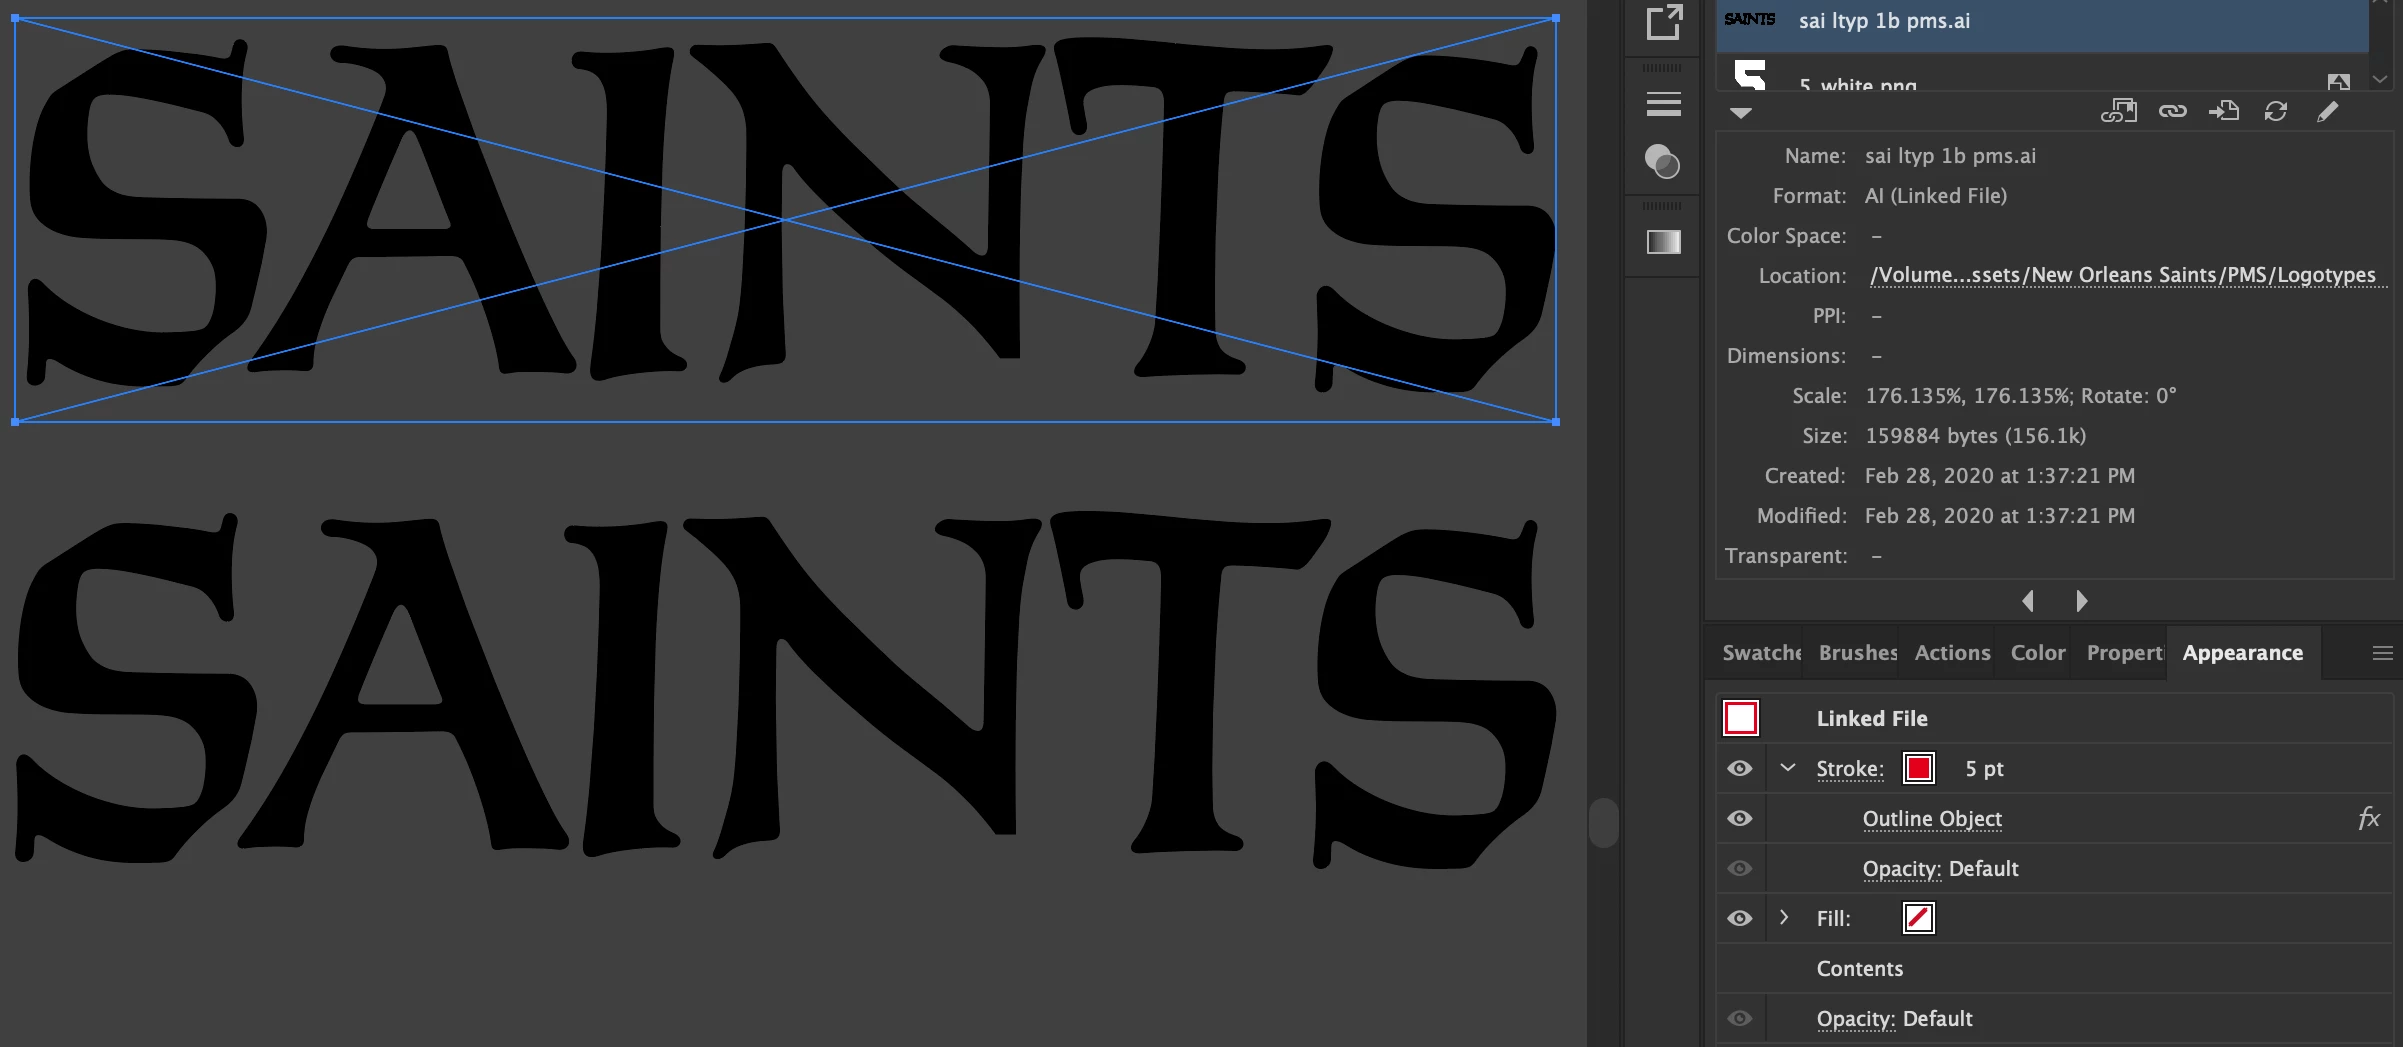Switch to the Brushes tab
Viewport: 2403px width, 1047px height.
click(1858, 653)
